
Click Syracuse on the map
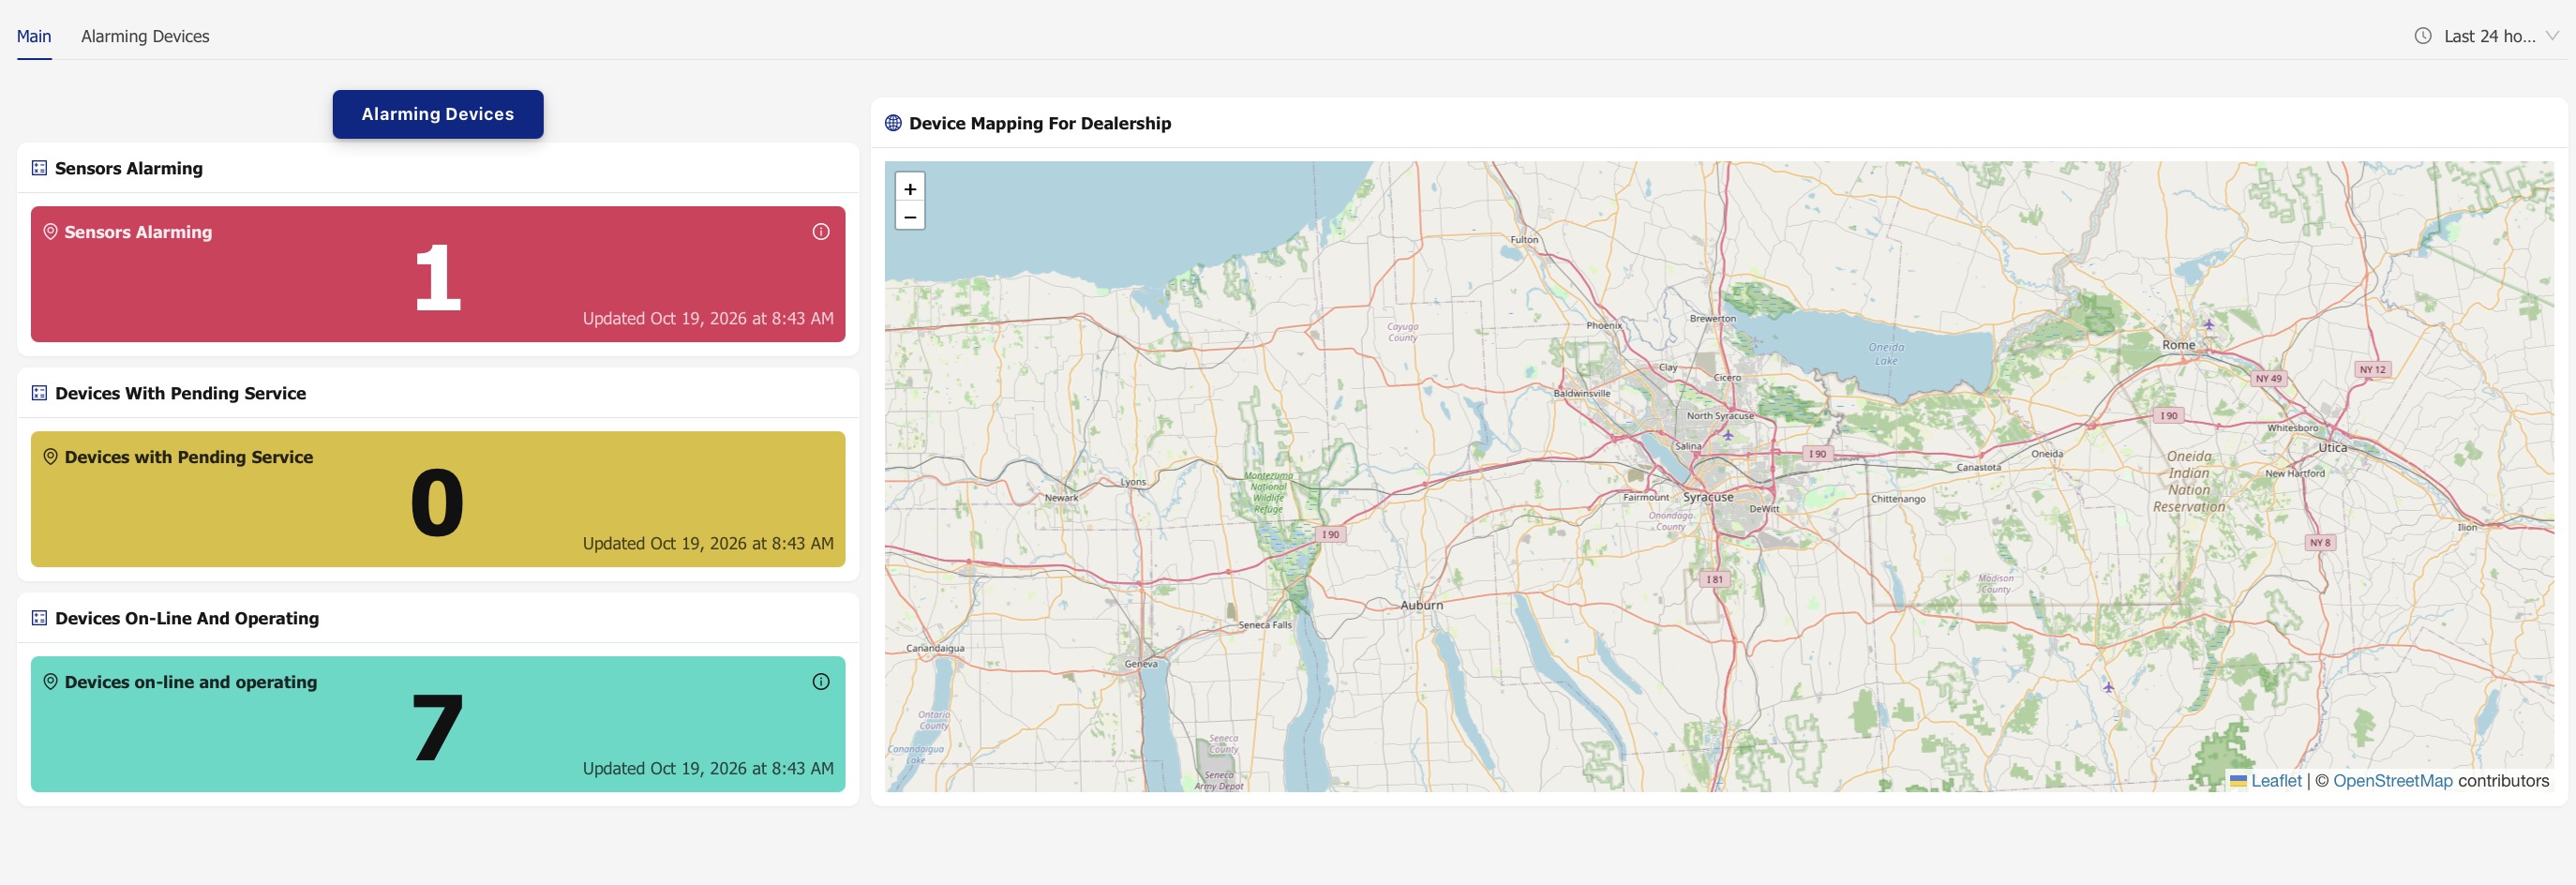pyautogui.click(x=1708, y=497)
